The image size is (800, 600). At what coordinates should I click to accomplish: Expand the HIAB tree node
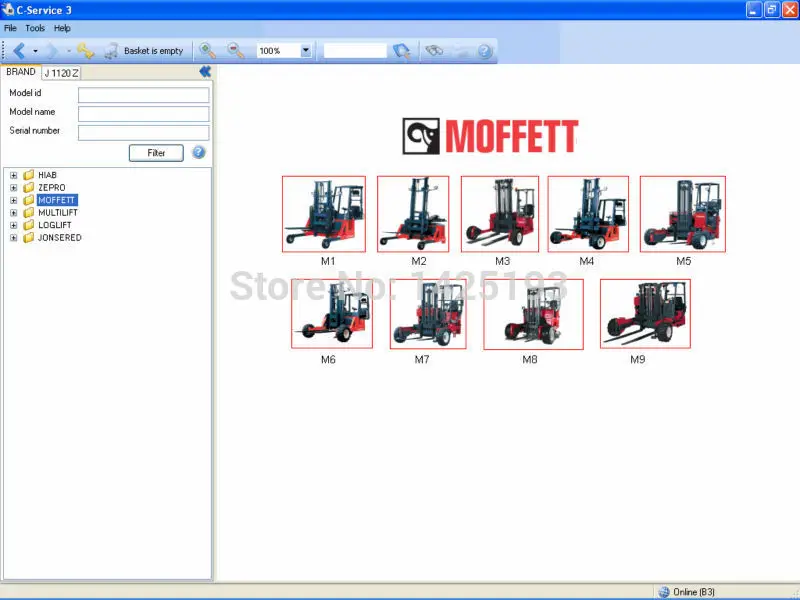click(x=12, y=174)
